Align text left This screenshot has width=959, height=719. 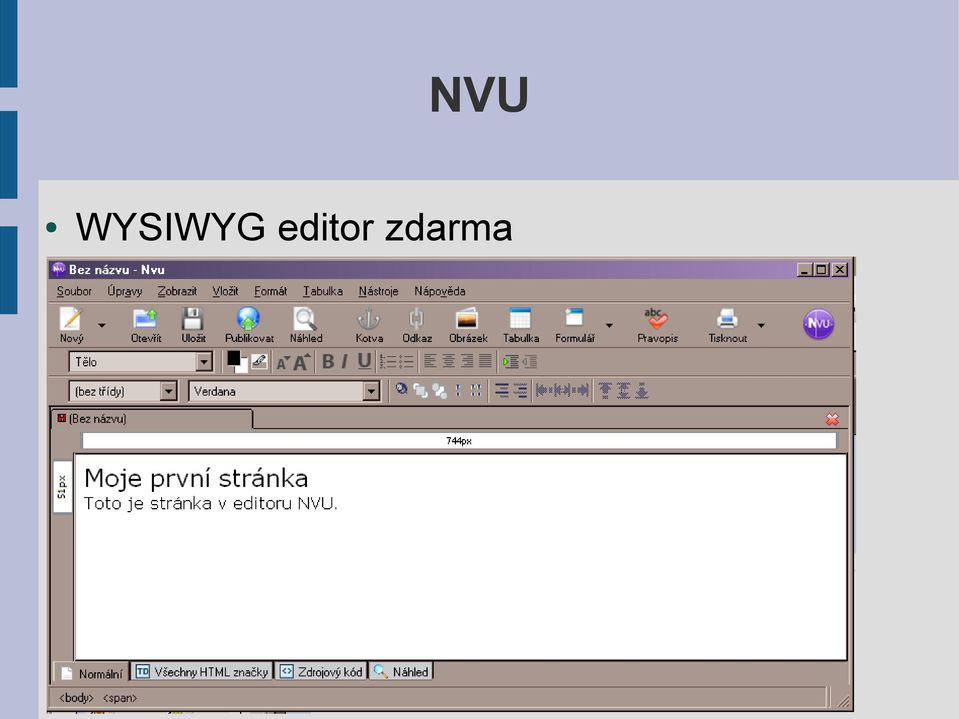tap(430, 361)
